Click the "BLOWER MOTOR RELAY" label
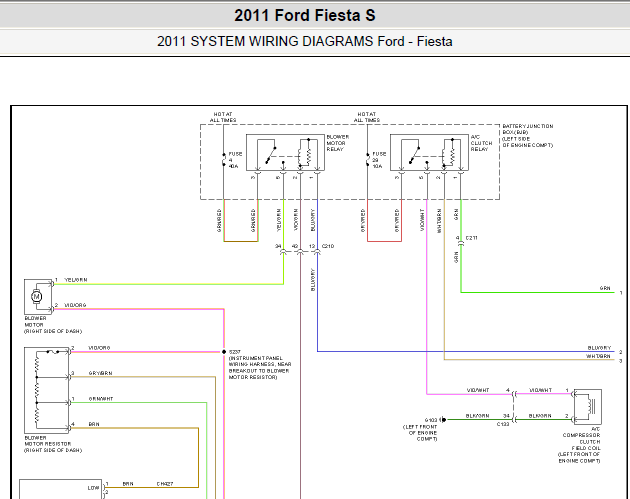630x499 pixels. 338,143
